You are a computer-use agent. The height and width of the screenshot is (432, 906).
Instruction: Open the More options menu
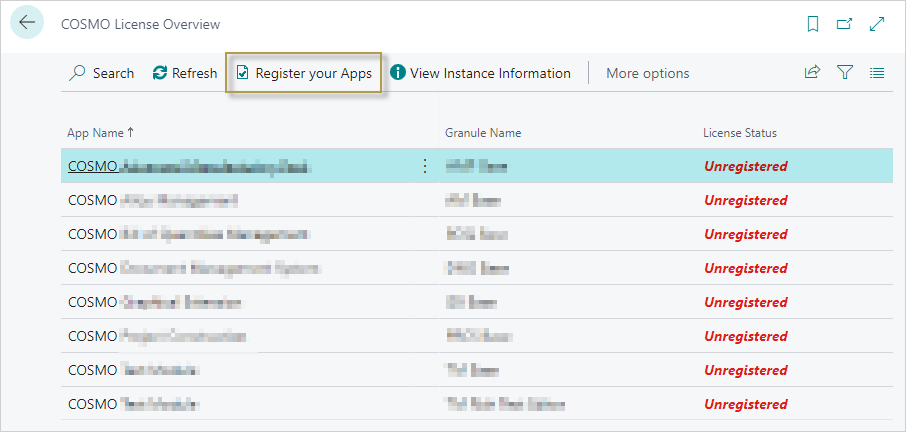[647, 73]
